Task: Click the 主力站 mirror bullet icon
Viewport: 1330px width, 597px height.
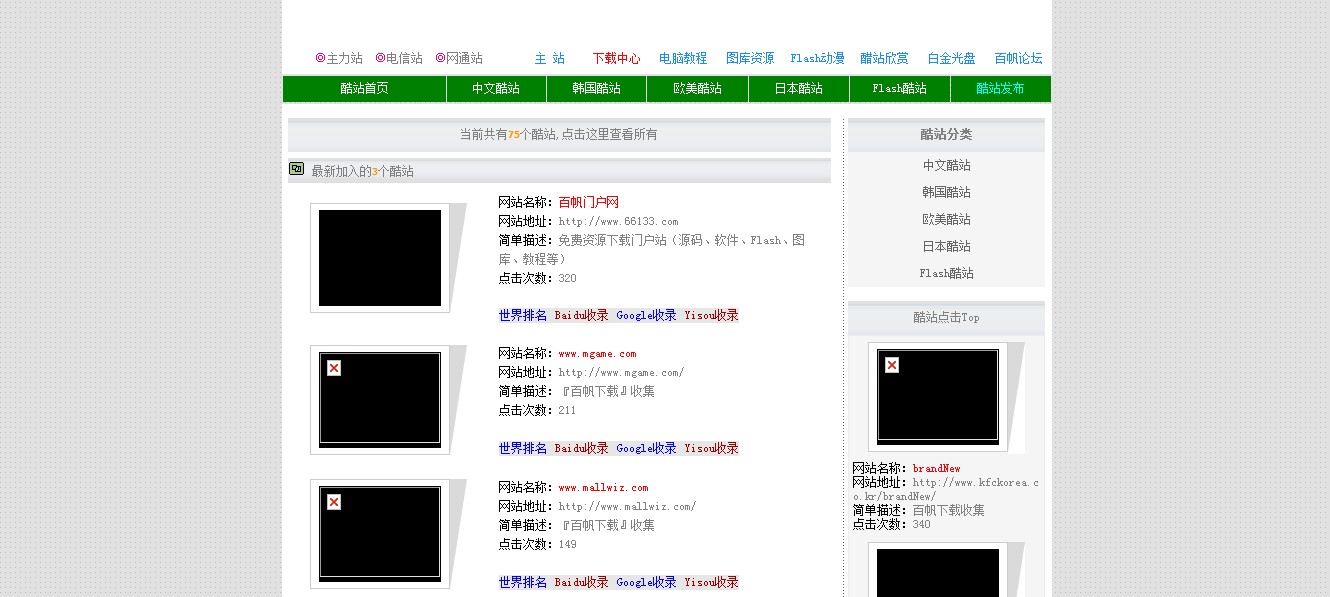Action: pyautogui.click(x=320, y=58)
